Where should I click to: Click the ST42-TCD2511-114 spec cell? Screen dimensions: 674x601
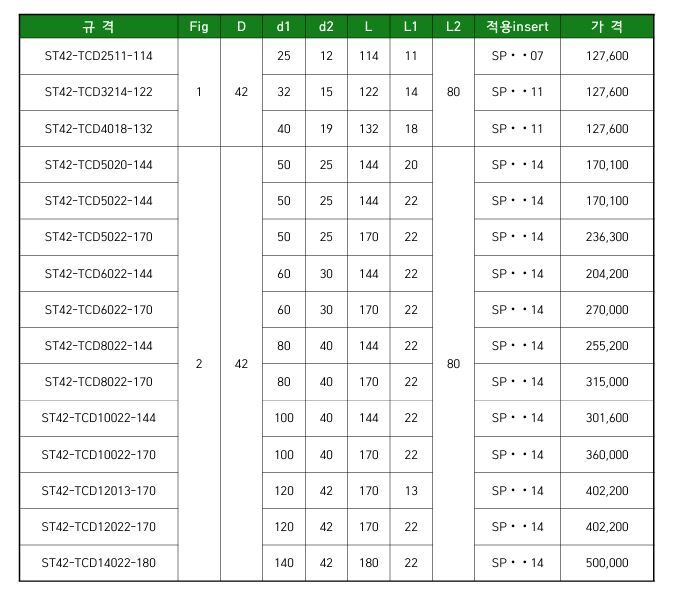98,56
